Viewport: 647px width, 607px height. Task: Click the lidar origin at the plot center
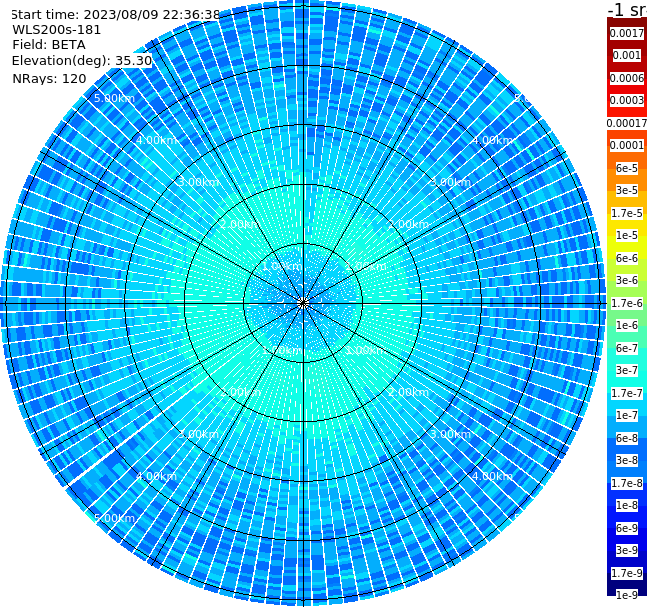pos(303,303)
